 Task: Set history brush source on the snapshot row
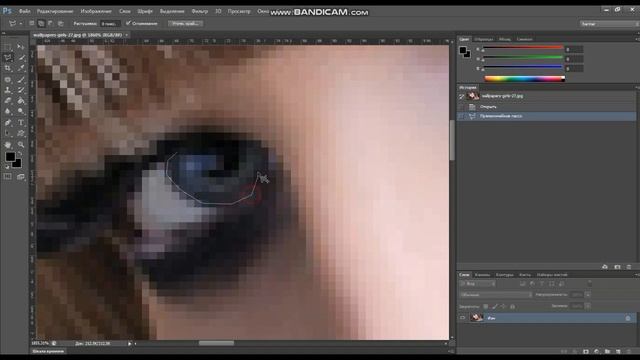[x=462, y=96]
